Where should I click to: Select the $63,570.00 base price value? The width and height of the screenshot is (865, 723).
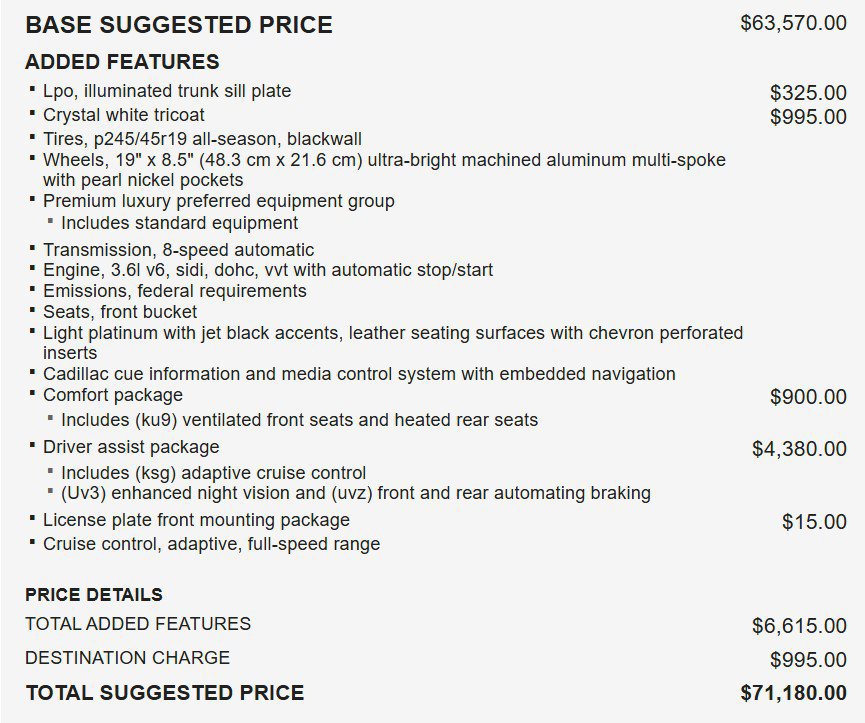[x=793, y=23]
